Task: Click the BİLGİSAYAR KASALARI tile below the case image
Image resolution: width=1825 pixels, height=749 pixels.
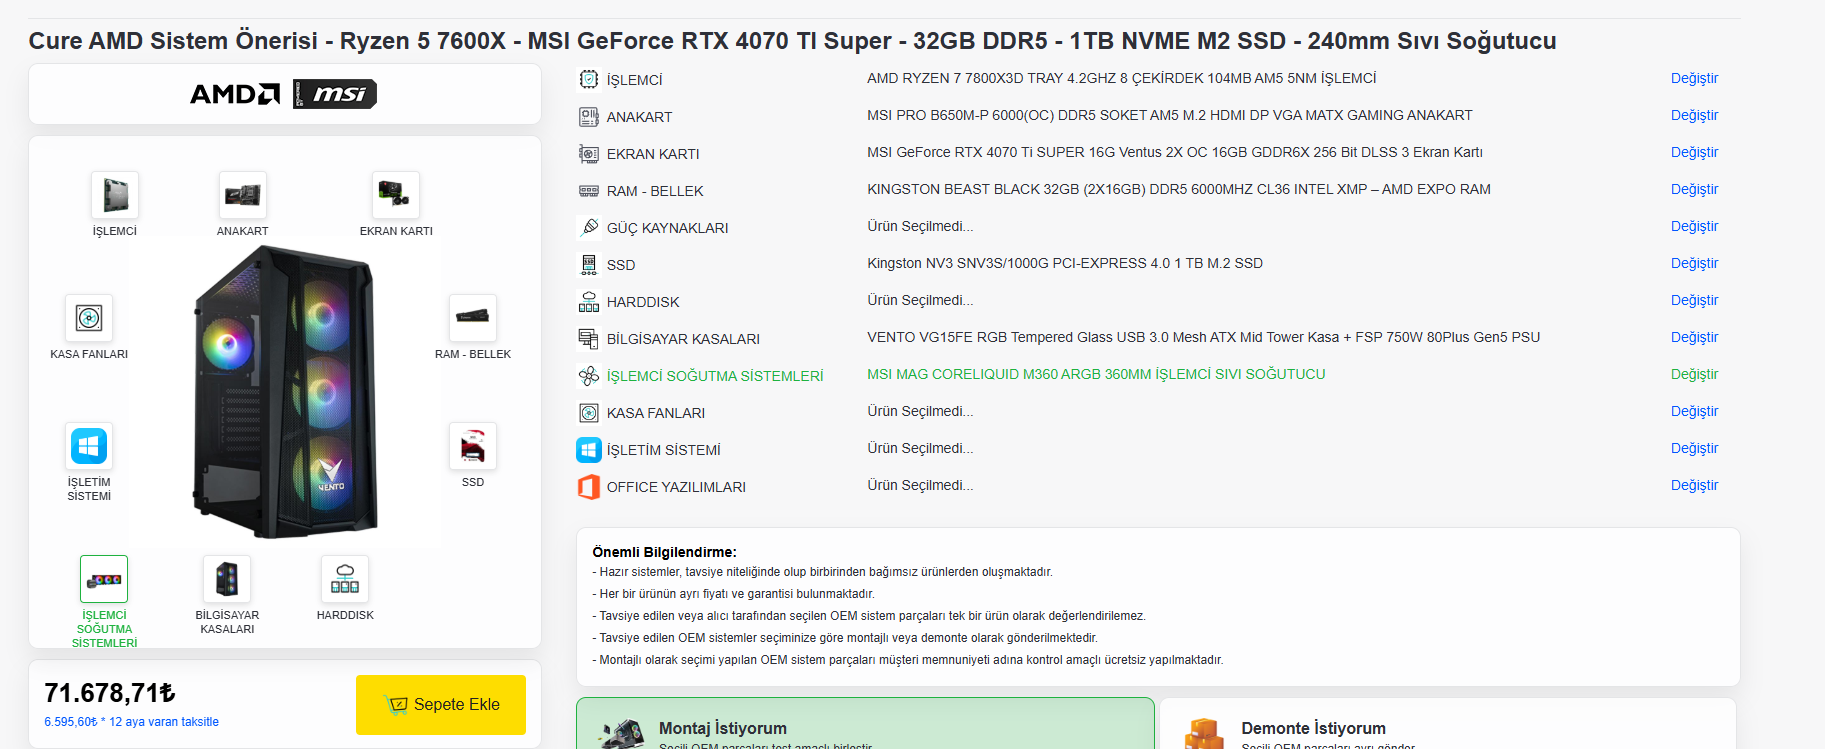Action: click(x=227, y=579)
